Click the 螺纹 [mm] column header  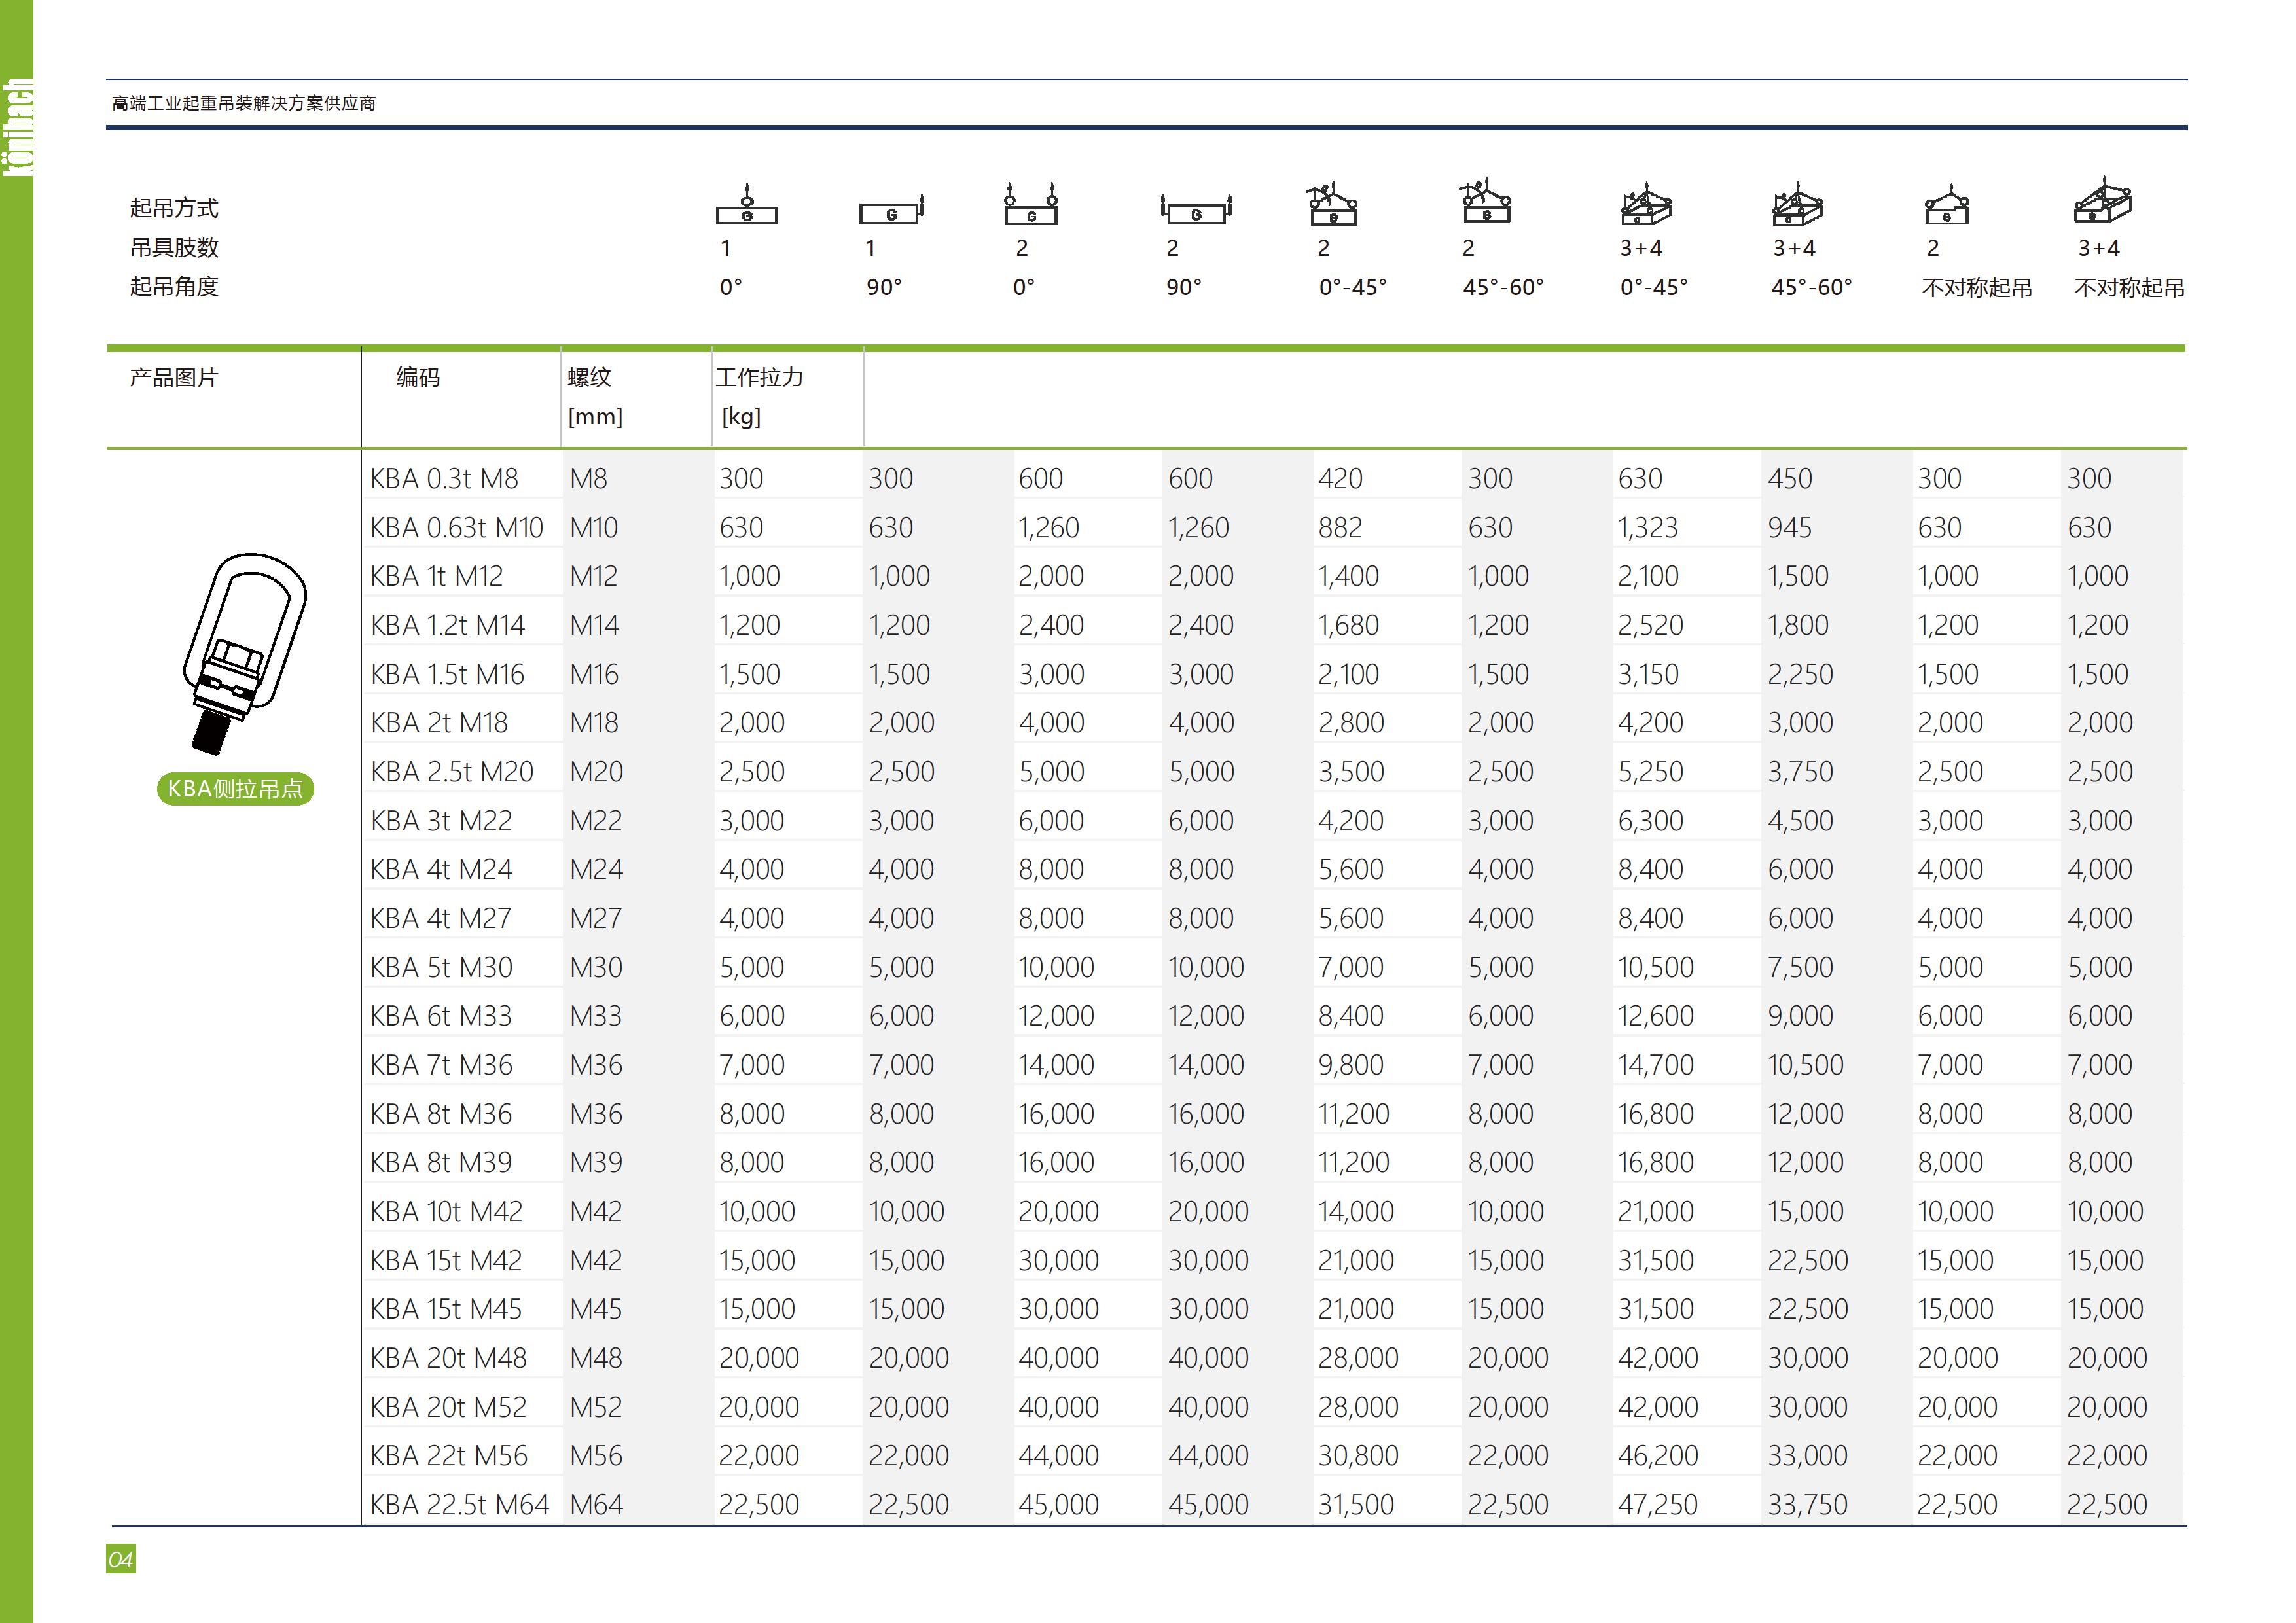click(x=595, y=397)
